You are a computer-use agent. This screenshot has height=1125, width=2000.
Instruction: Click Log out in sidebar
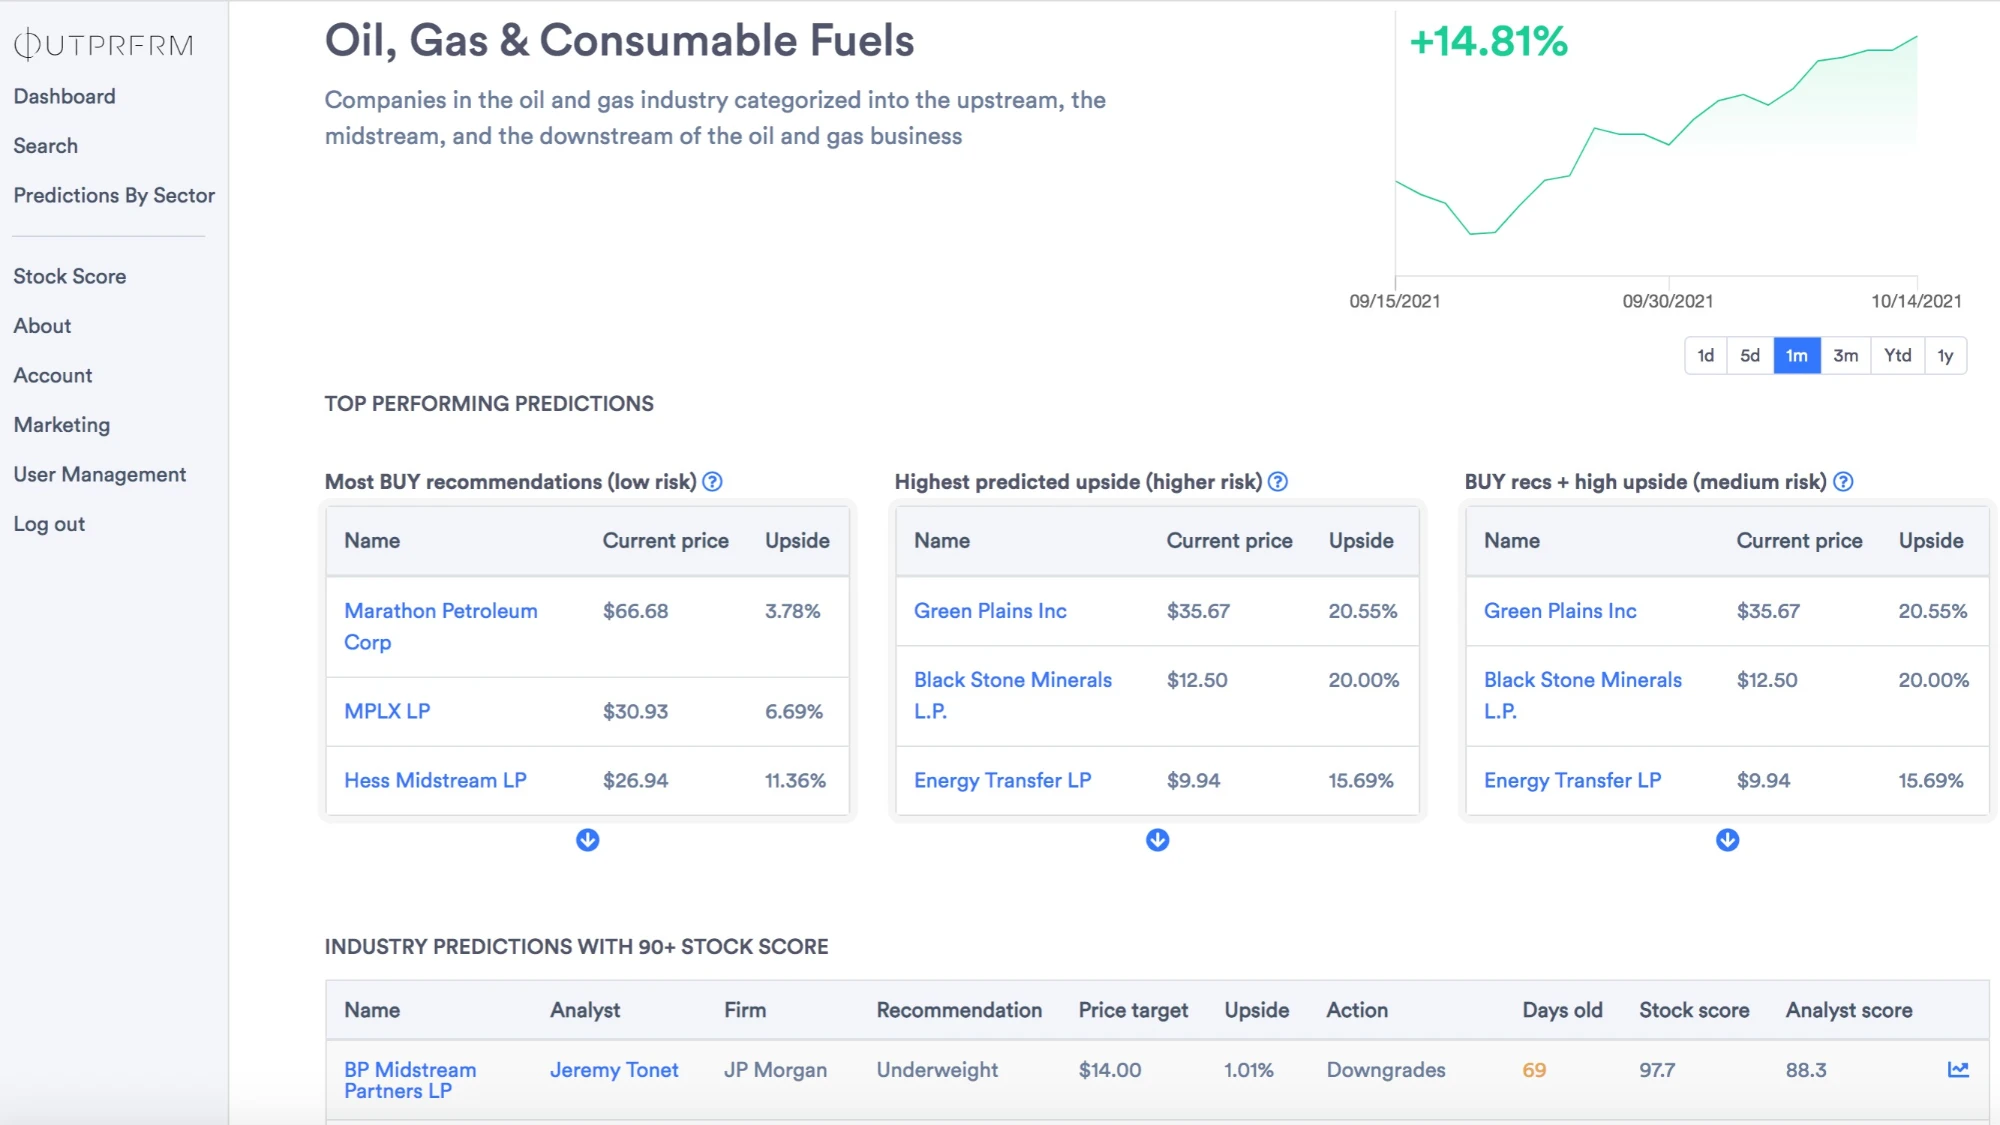[x=49, y=524]
